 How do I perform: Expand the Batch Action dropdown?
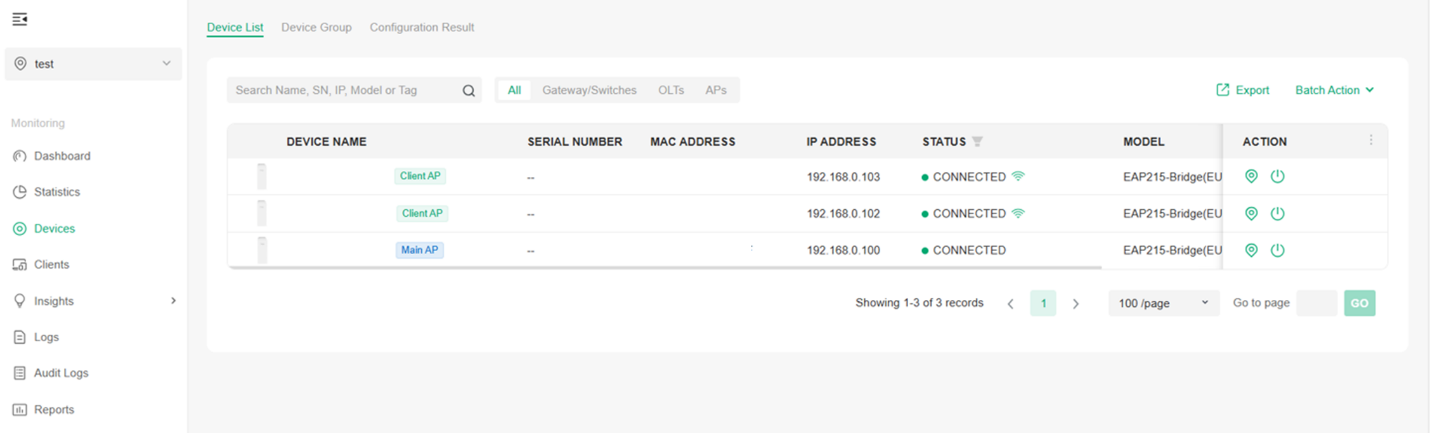coord(1334,90)
